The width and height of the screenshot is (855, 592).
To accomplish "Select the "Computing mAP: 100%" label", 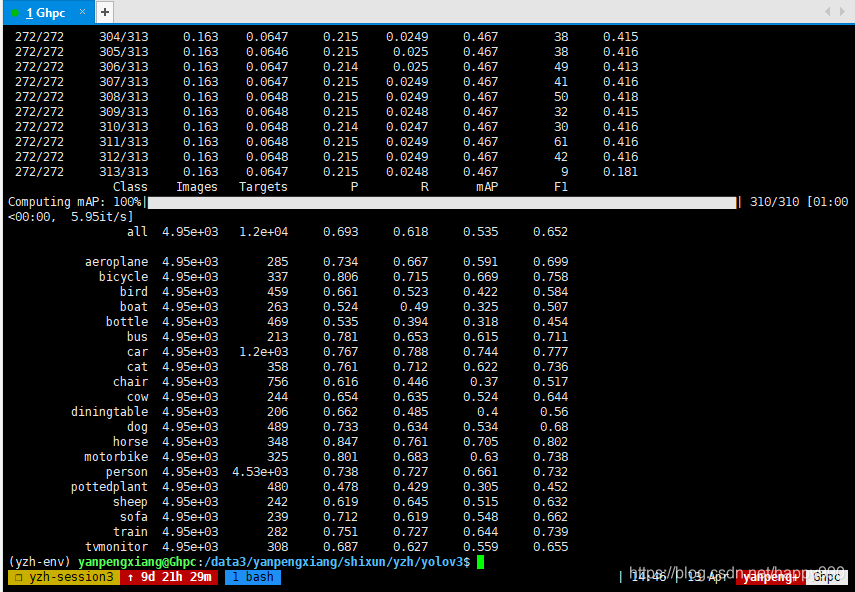I will click(75, 202).
